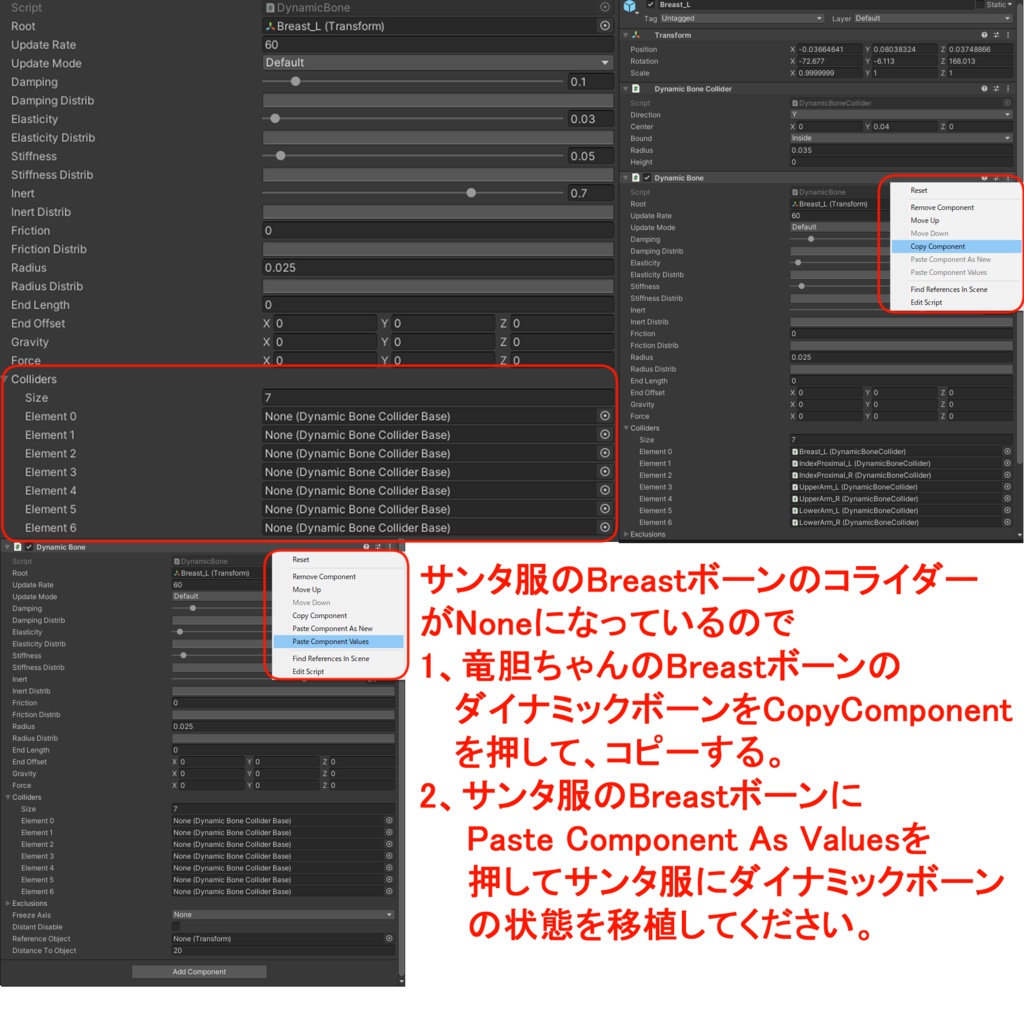1024x1022 pixels.
Task: Choose Paste Component Values in the lower context menu
Action: (x=337, y=641)
